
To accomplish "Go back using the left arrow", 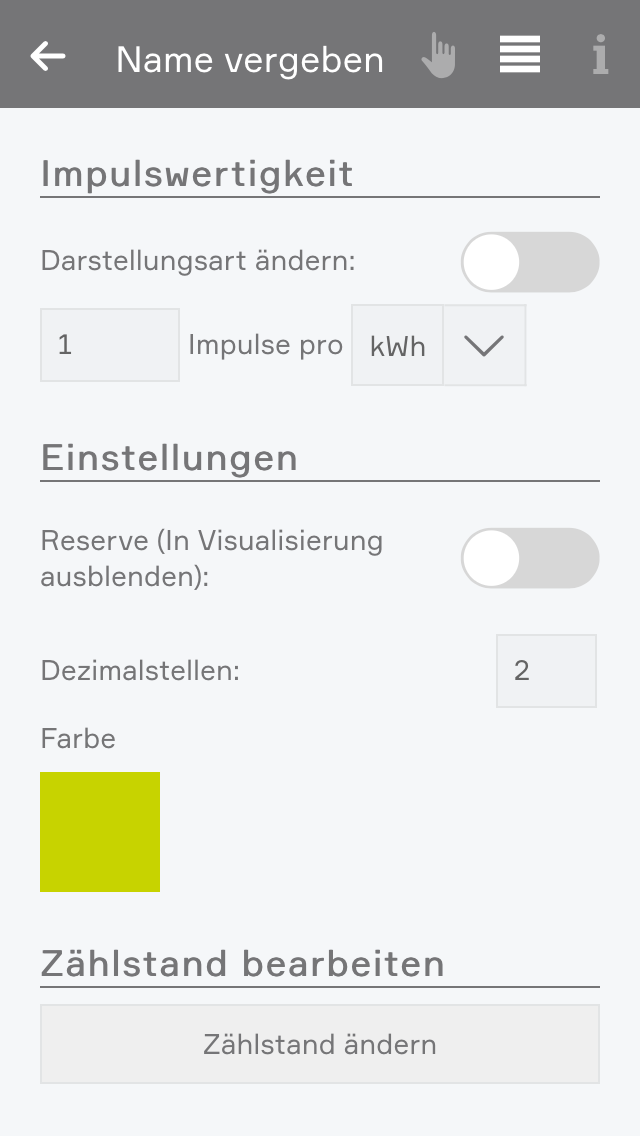I will pyautogui.click(x=48, y=57).
